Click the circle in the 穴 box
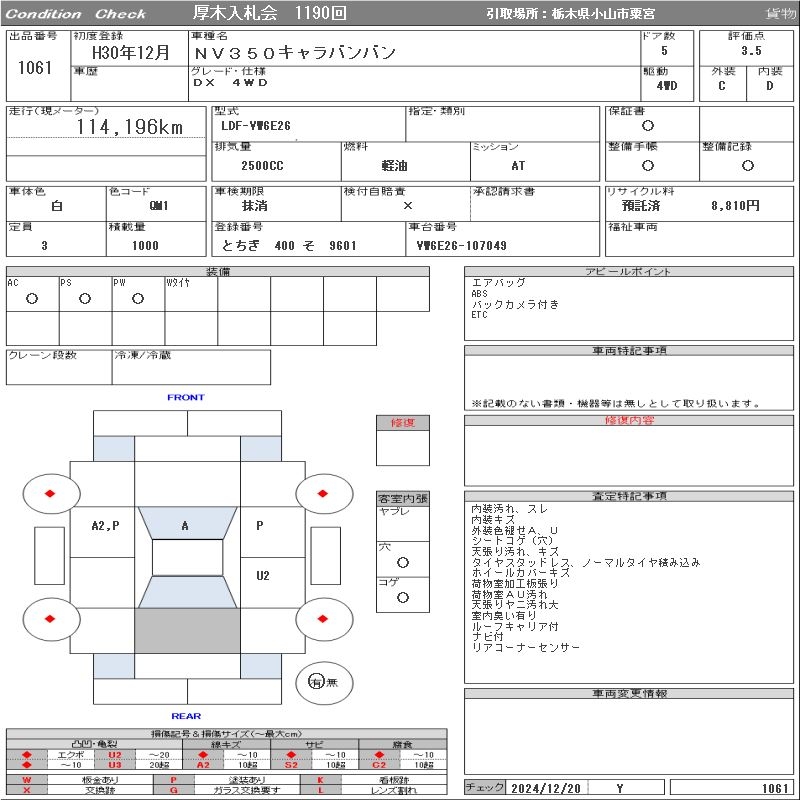800x800 pixels. tap(403, 562)
